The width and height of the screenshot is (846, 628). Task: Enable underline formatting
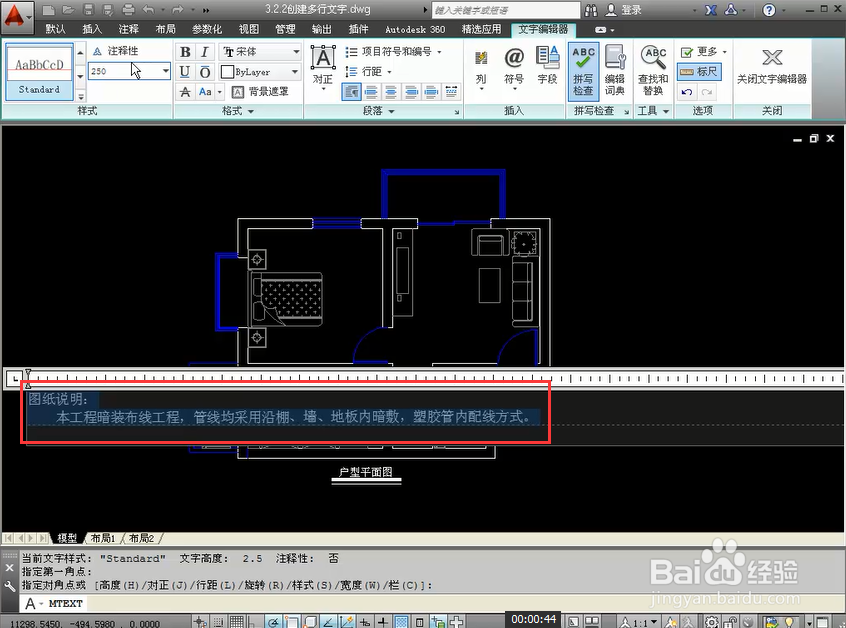(x=185, y=70)
